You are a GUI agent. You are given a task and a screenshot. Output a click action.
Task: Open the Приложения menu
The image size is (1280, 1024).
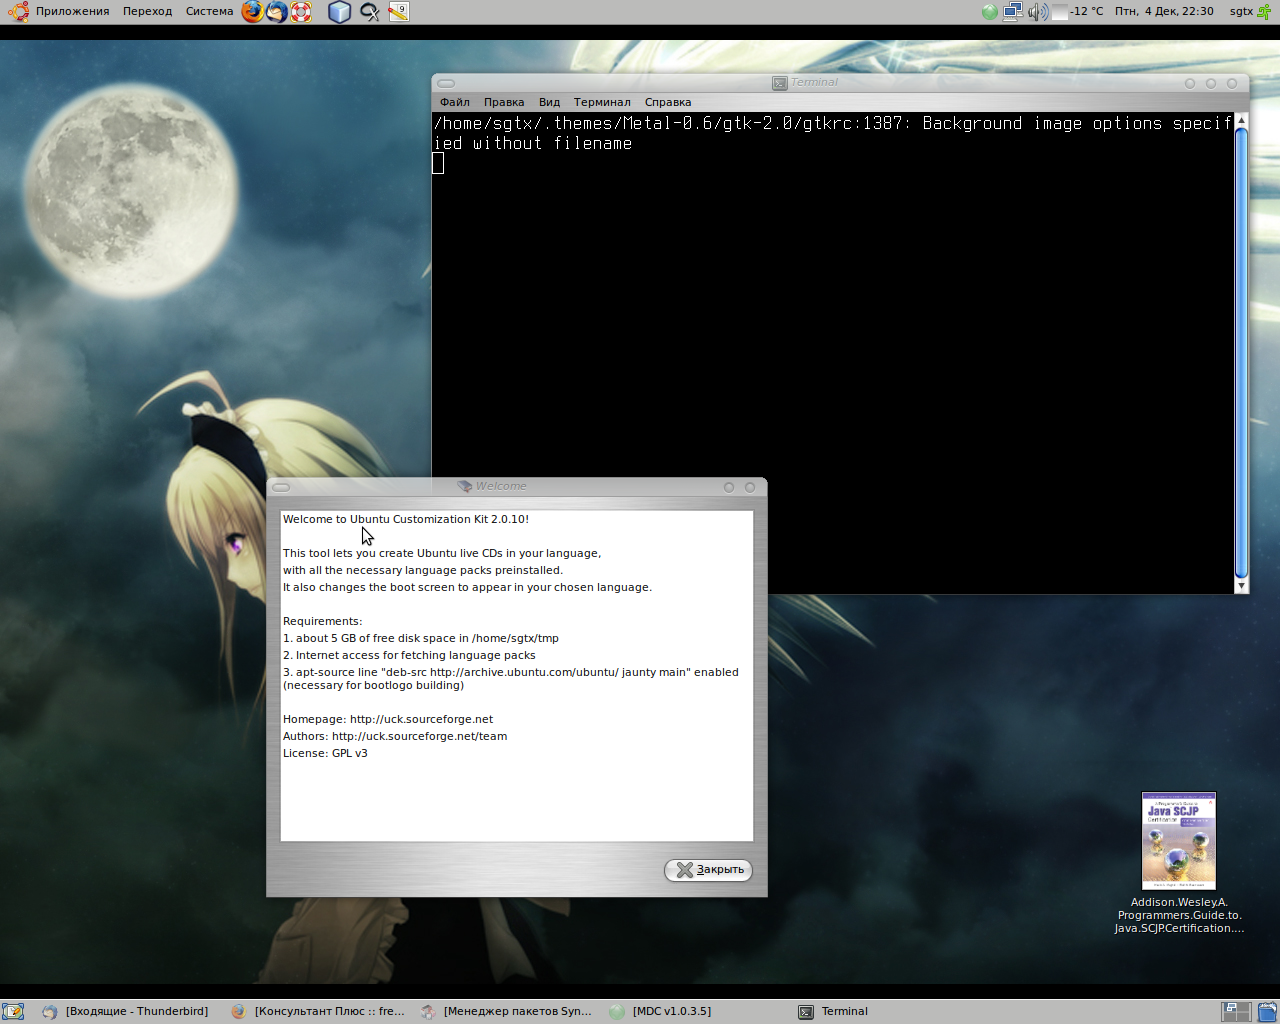point(72,12)
